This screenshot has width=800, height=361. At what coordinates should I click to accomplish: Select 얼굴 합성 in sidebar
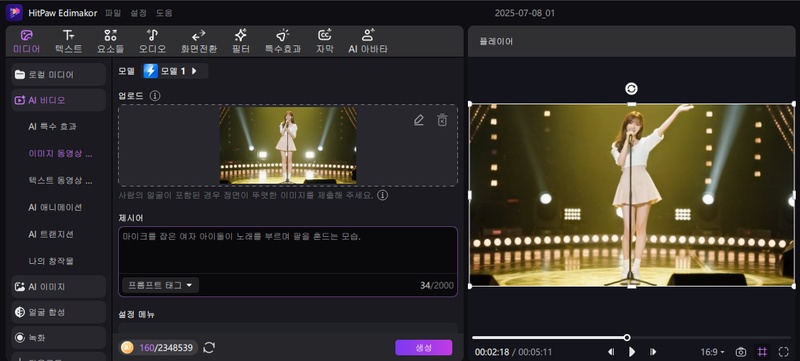pyautogui.click(x=58, y=312)
